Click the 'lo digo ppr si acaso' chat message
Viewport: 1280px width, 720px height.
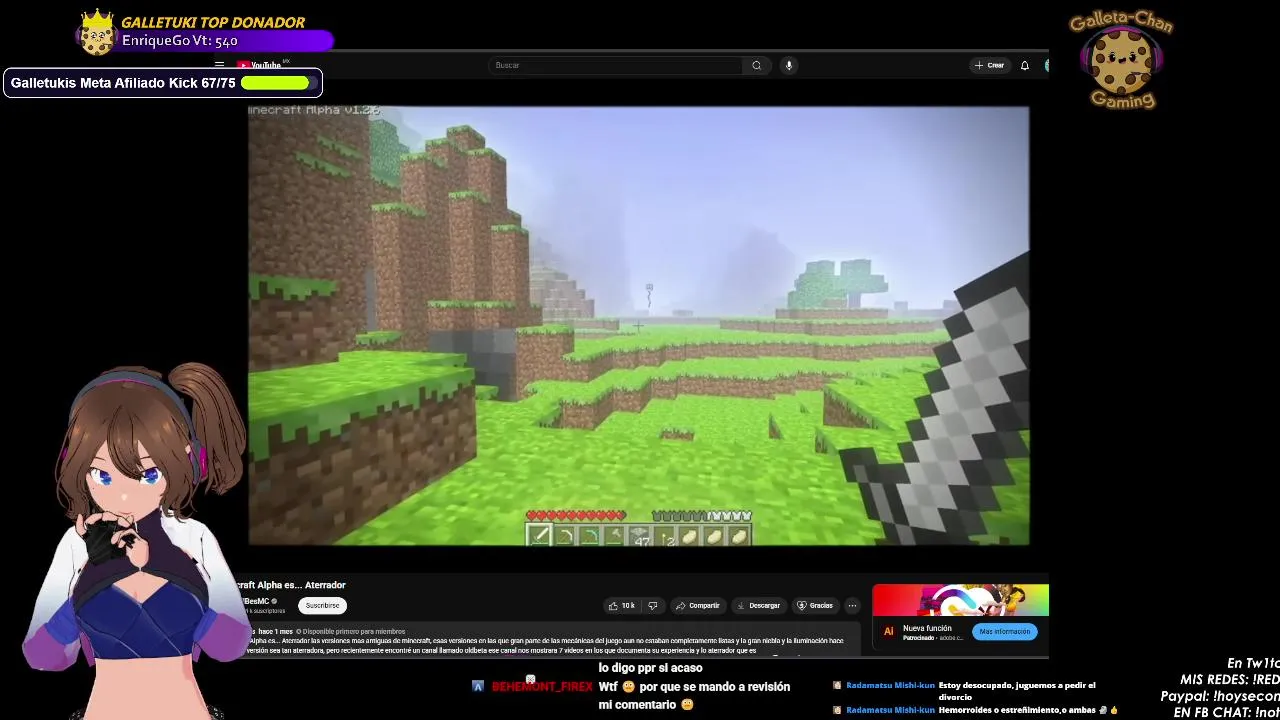[650, 668]
